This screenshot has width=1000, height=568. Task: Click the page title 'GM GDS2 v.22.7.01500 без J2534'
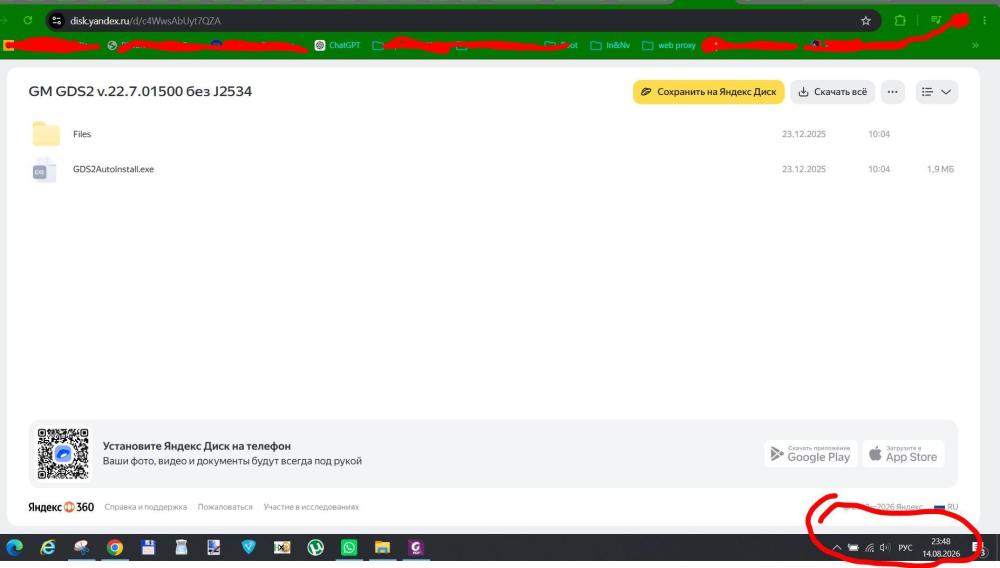coord(140,91)
